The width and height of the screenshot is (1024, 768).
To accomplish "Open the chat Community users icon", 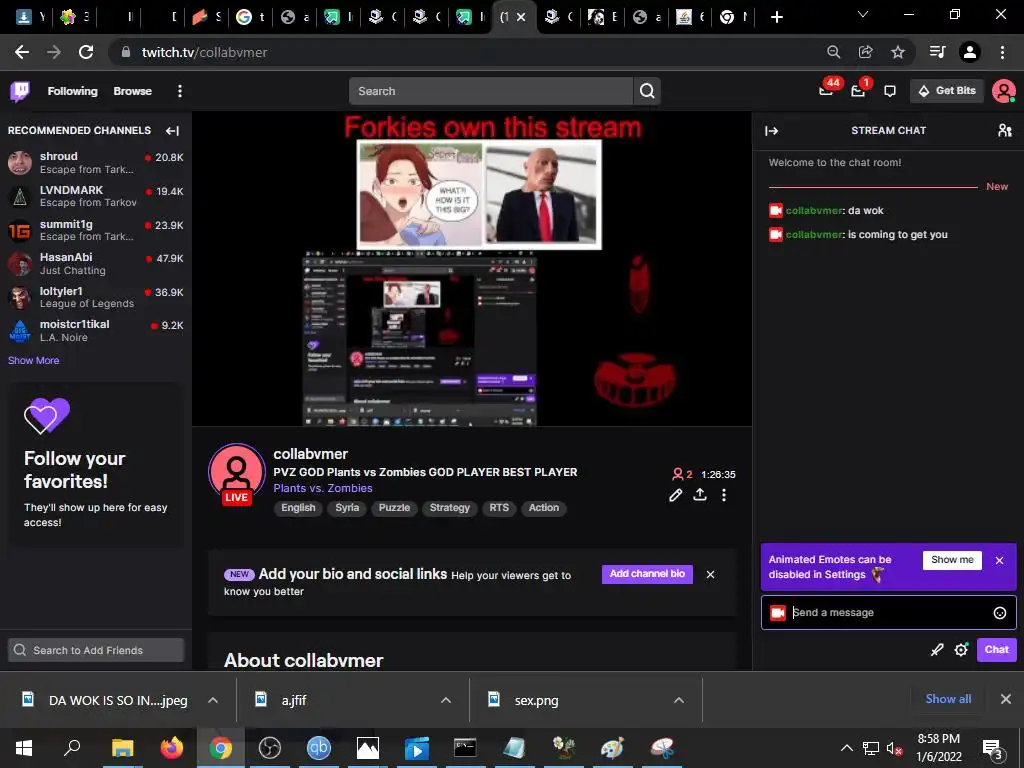I will [x=1004, y=131].
